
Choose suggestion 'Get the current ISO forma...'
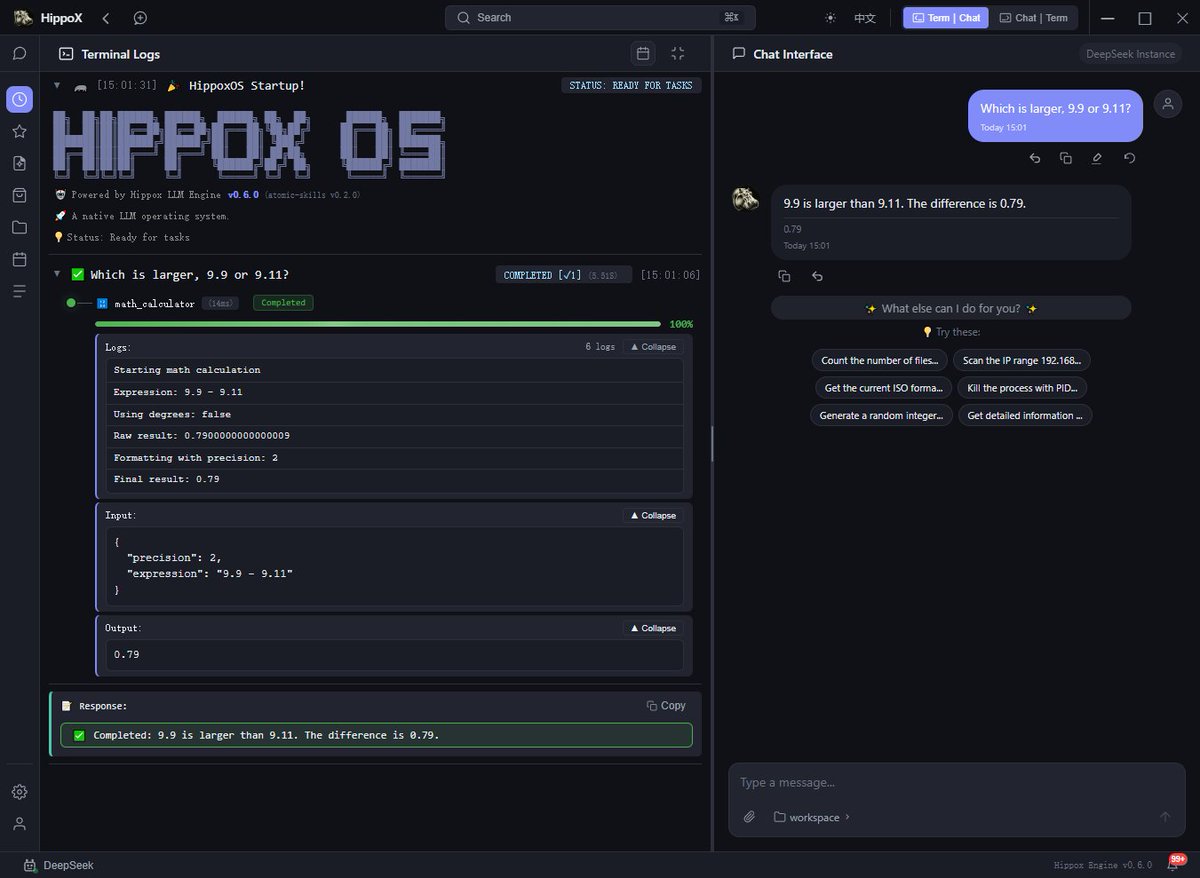(x=883, y=388)
